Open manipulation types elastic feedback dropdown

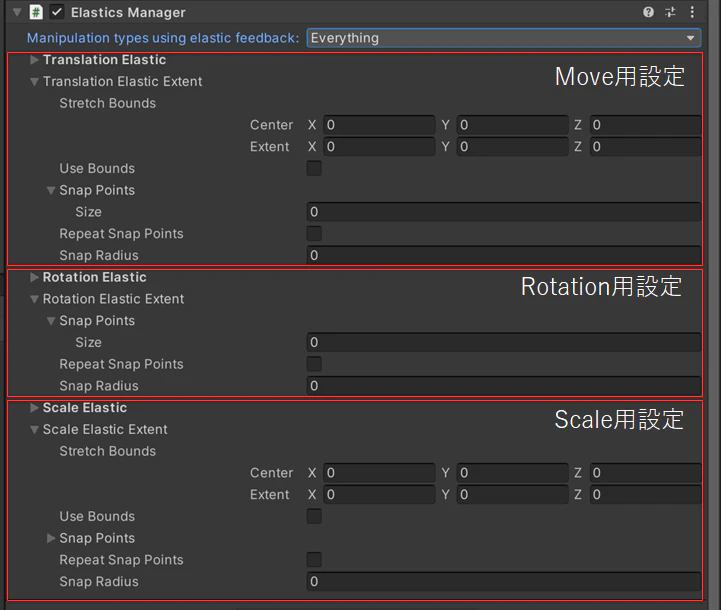pos(504,38)
